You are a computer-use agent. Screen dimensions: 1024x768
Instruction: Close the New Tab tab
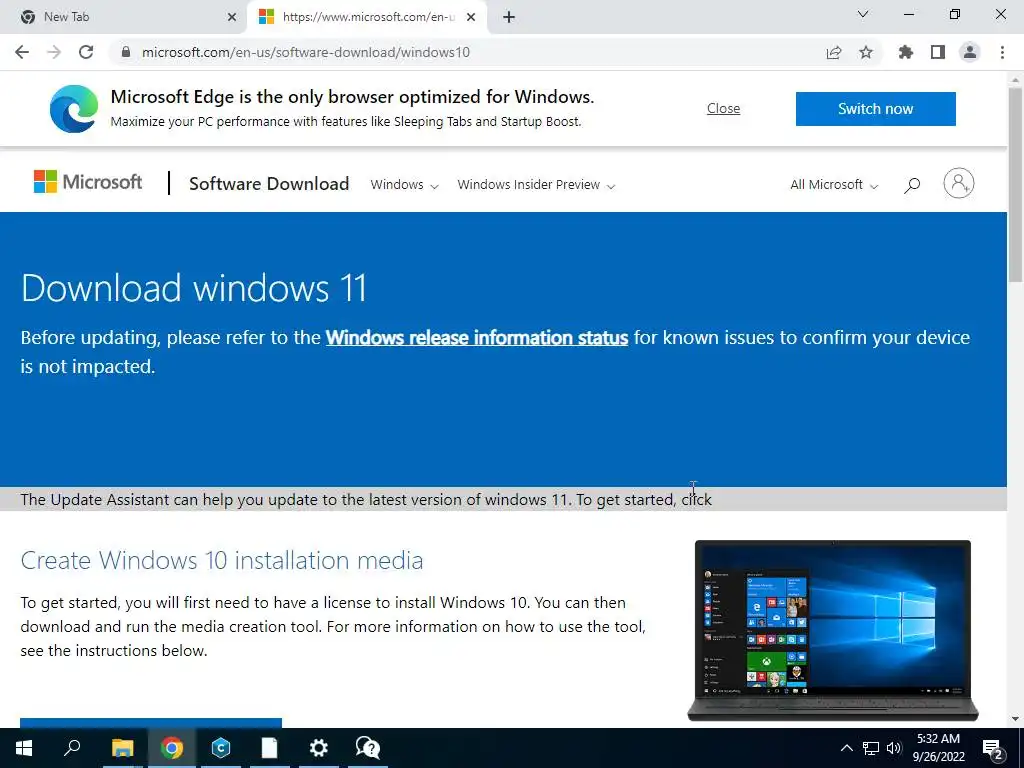coord(232,17)
